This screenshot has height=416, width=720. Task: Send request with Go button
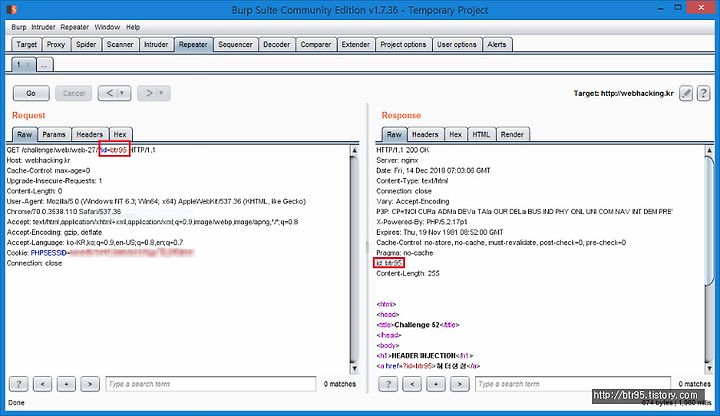[31, 93]
